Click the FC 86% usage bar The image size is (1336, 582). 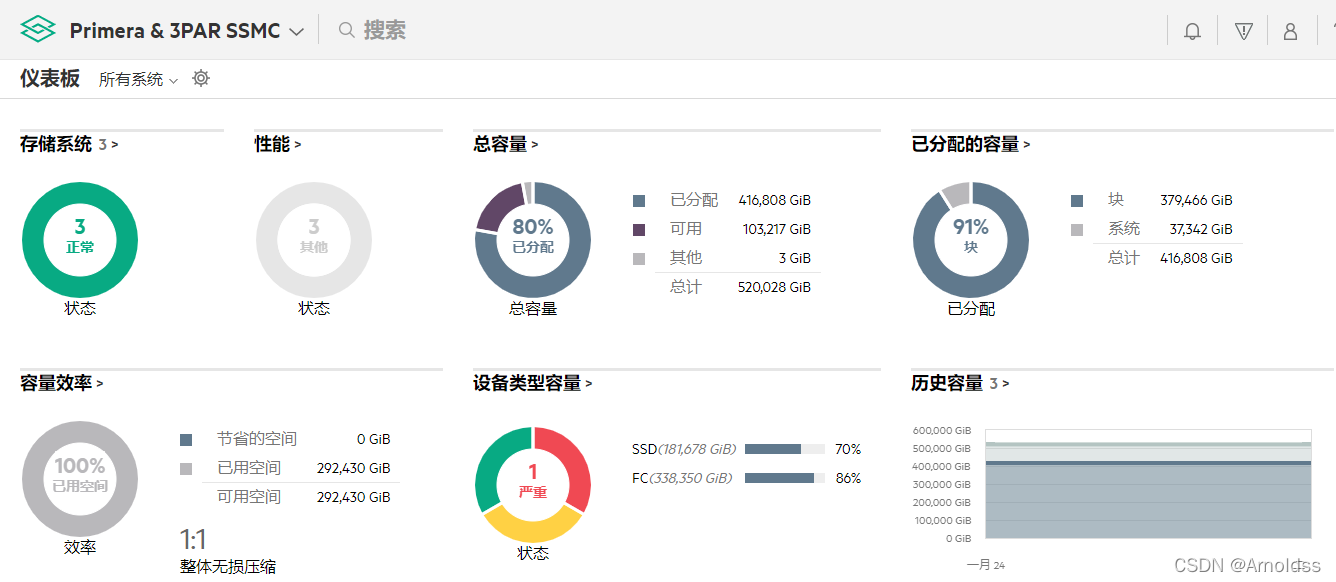click(x=785, y=478)
